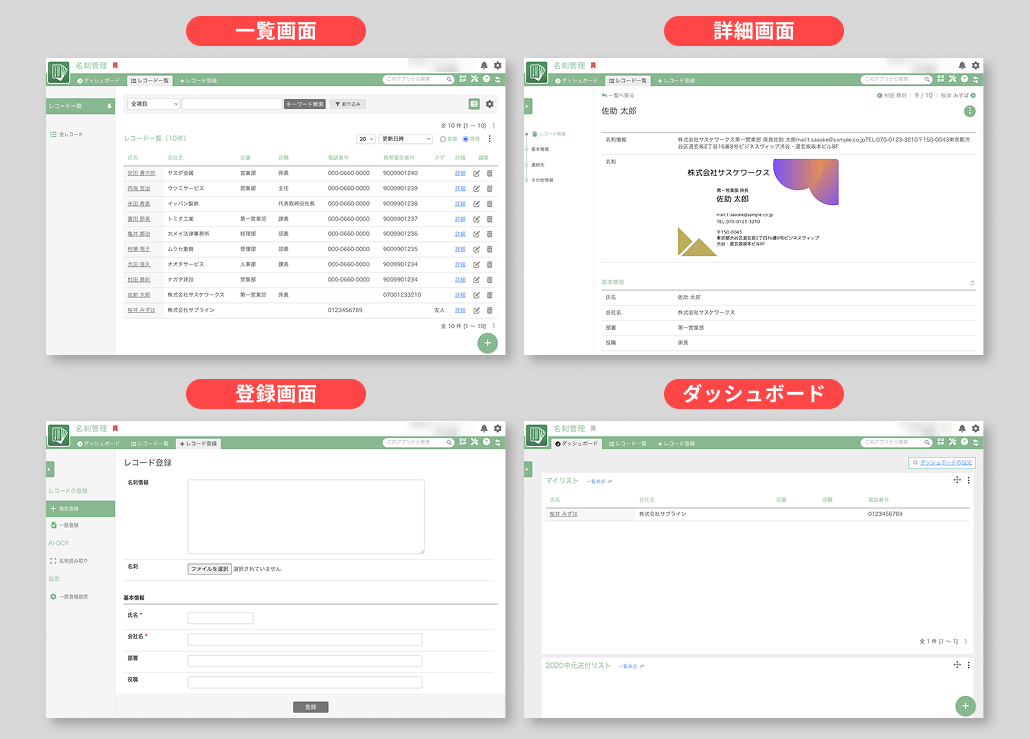Open the 更新日時 sort dropdown
Image resolution: width=1030 pixels, height=739 pixels.
coord(406,139)
